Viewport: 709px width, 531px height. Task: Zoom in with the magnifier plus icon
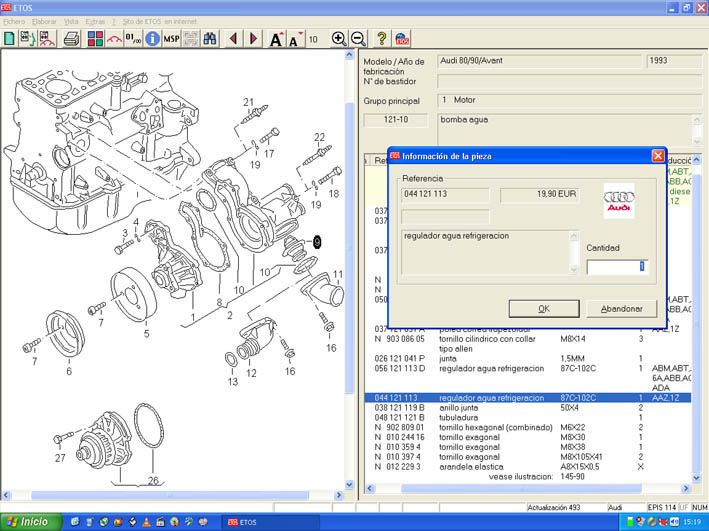tap(339, 38)
